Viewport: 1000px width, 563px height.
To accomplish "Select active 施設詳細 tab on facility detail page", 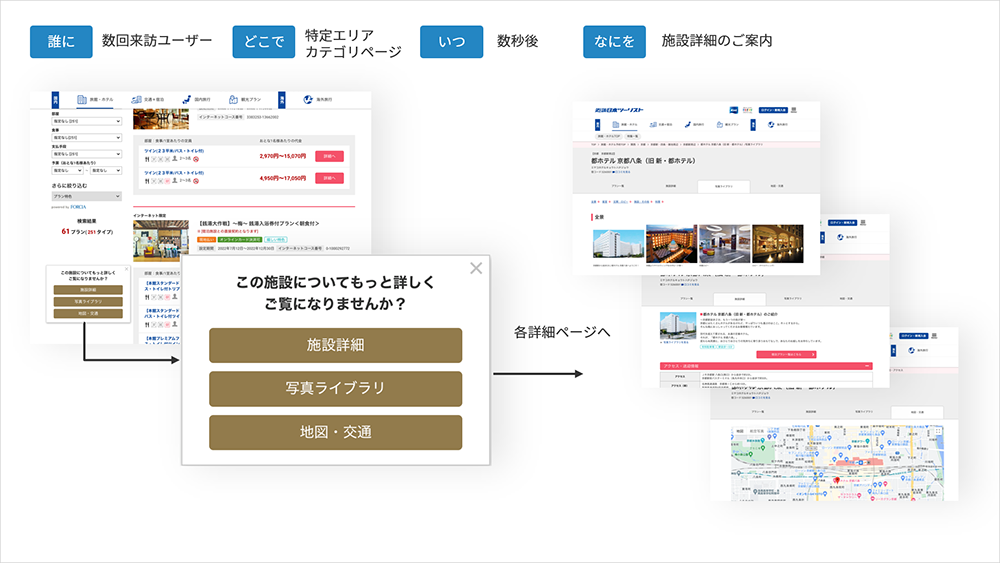I will tap(739, 298).
